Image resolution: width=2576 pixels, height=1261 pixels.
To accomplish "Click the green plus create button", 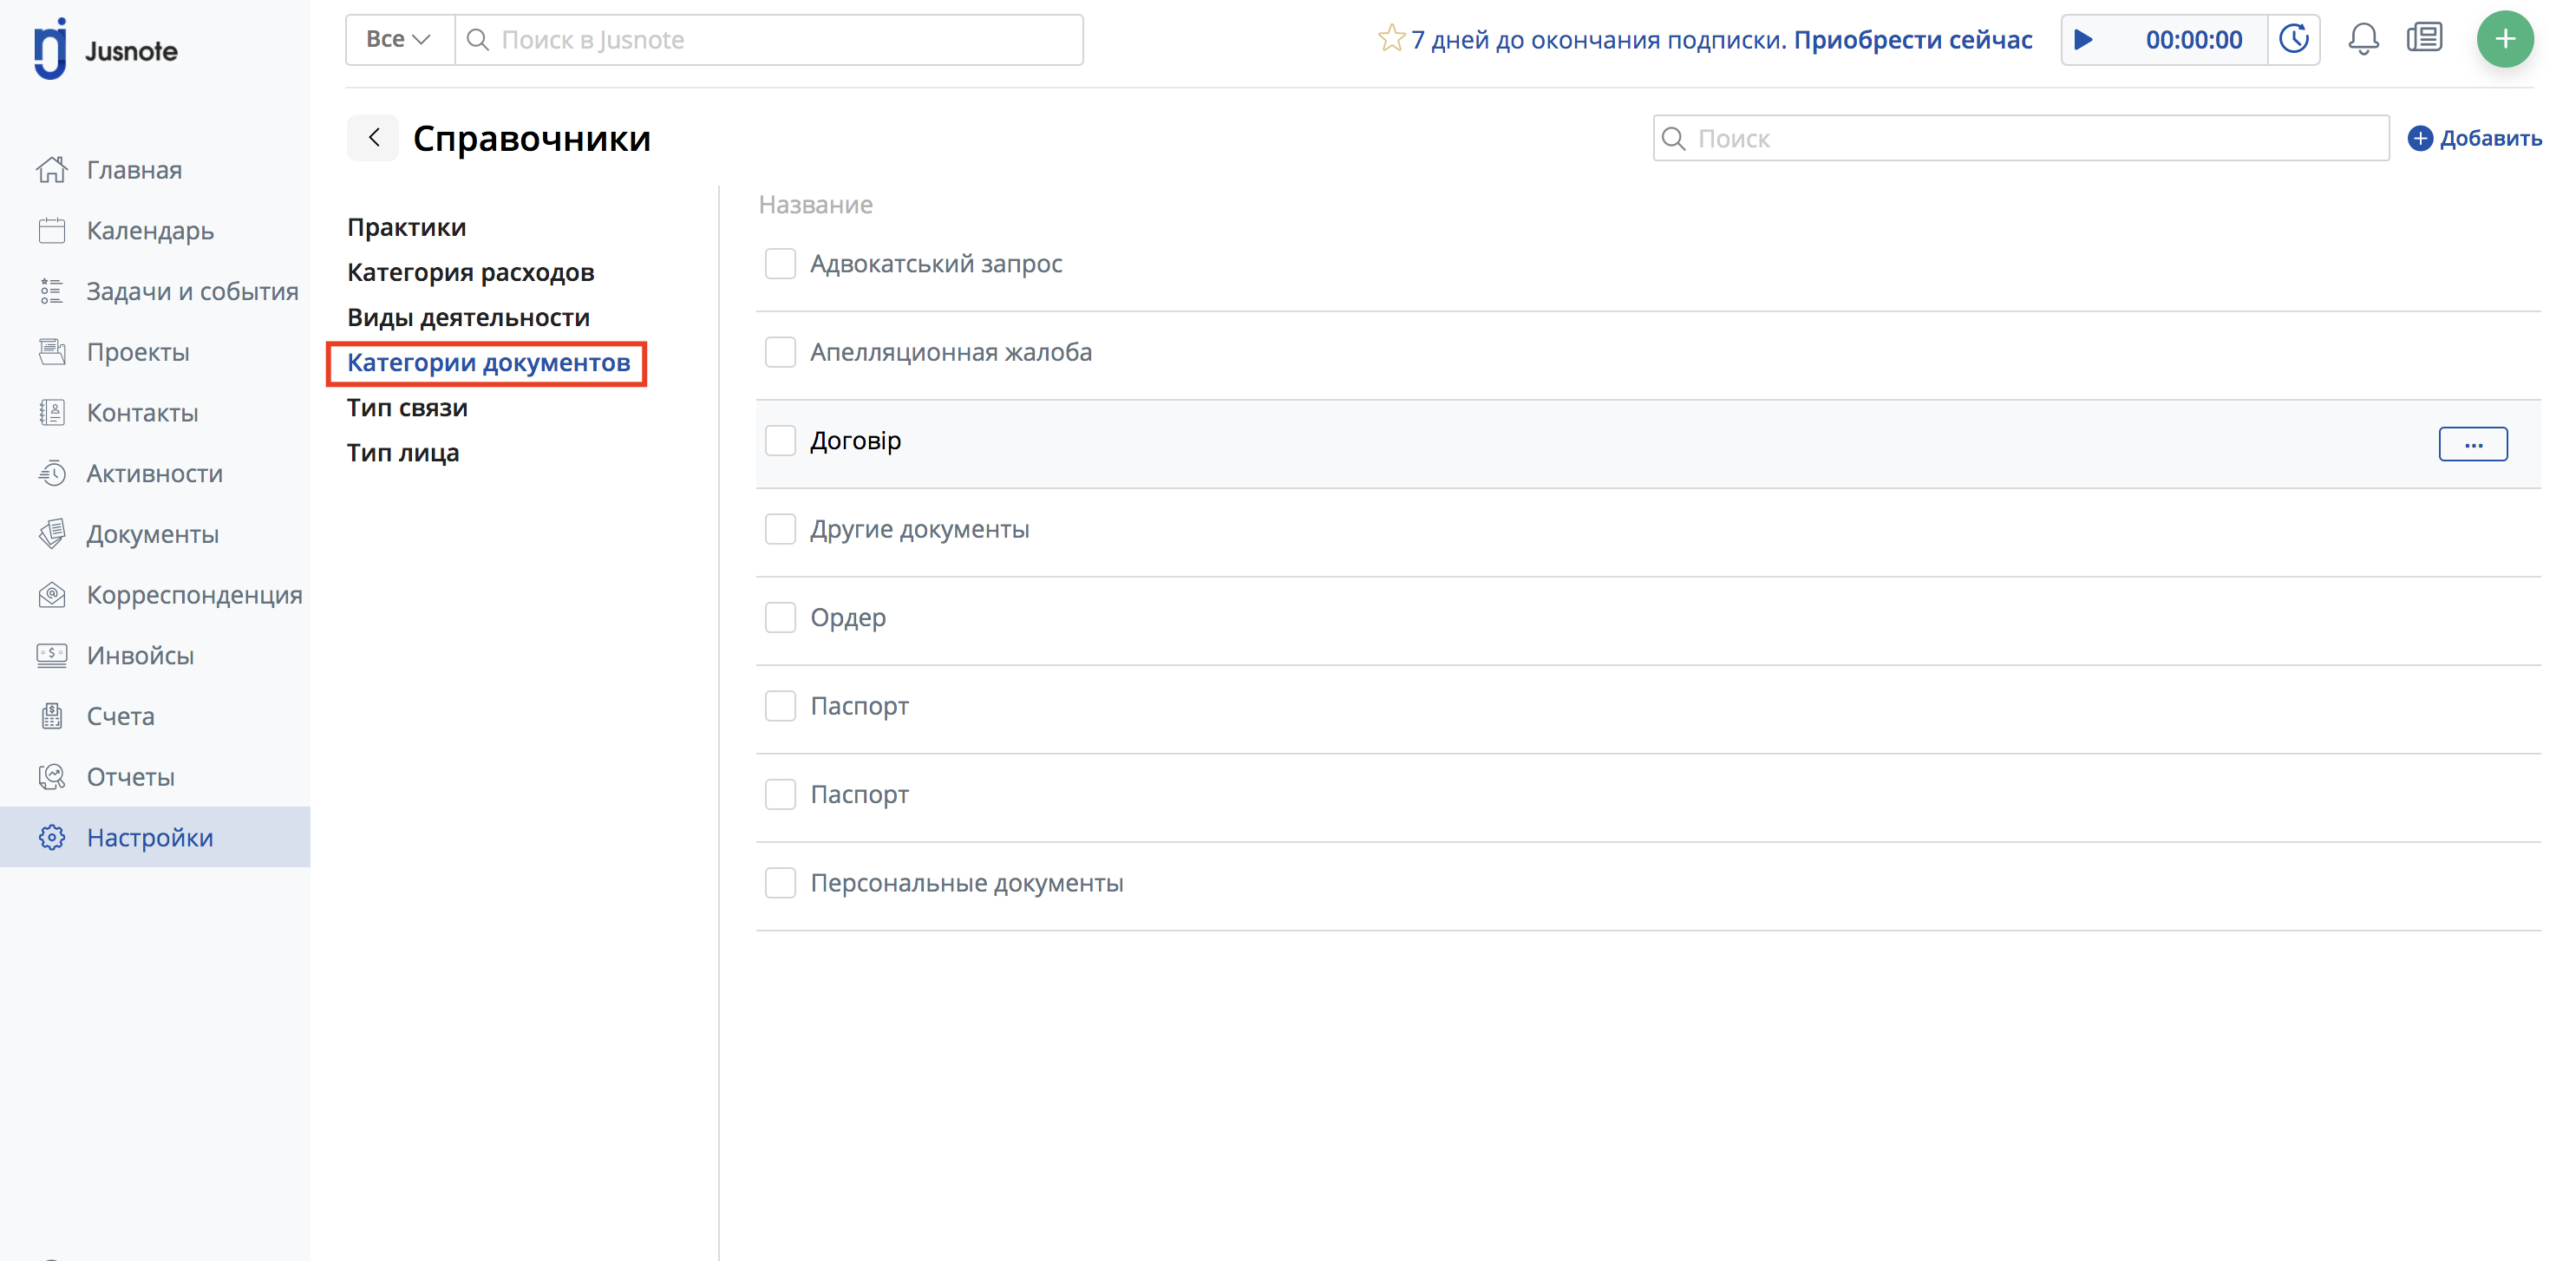I will point(2505,39).
